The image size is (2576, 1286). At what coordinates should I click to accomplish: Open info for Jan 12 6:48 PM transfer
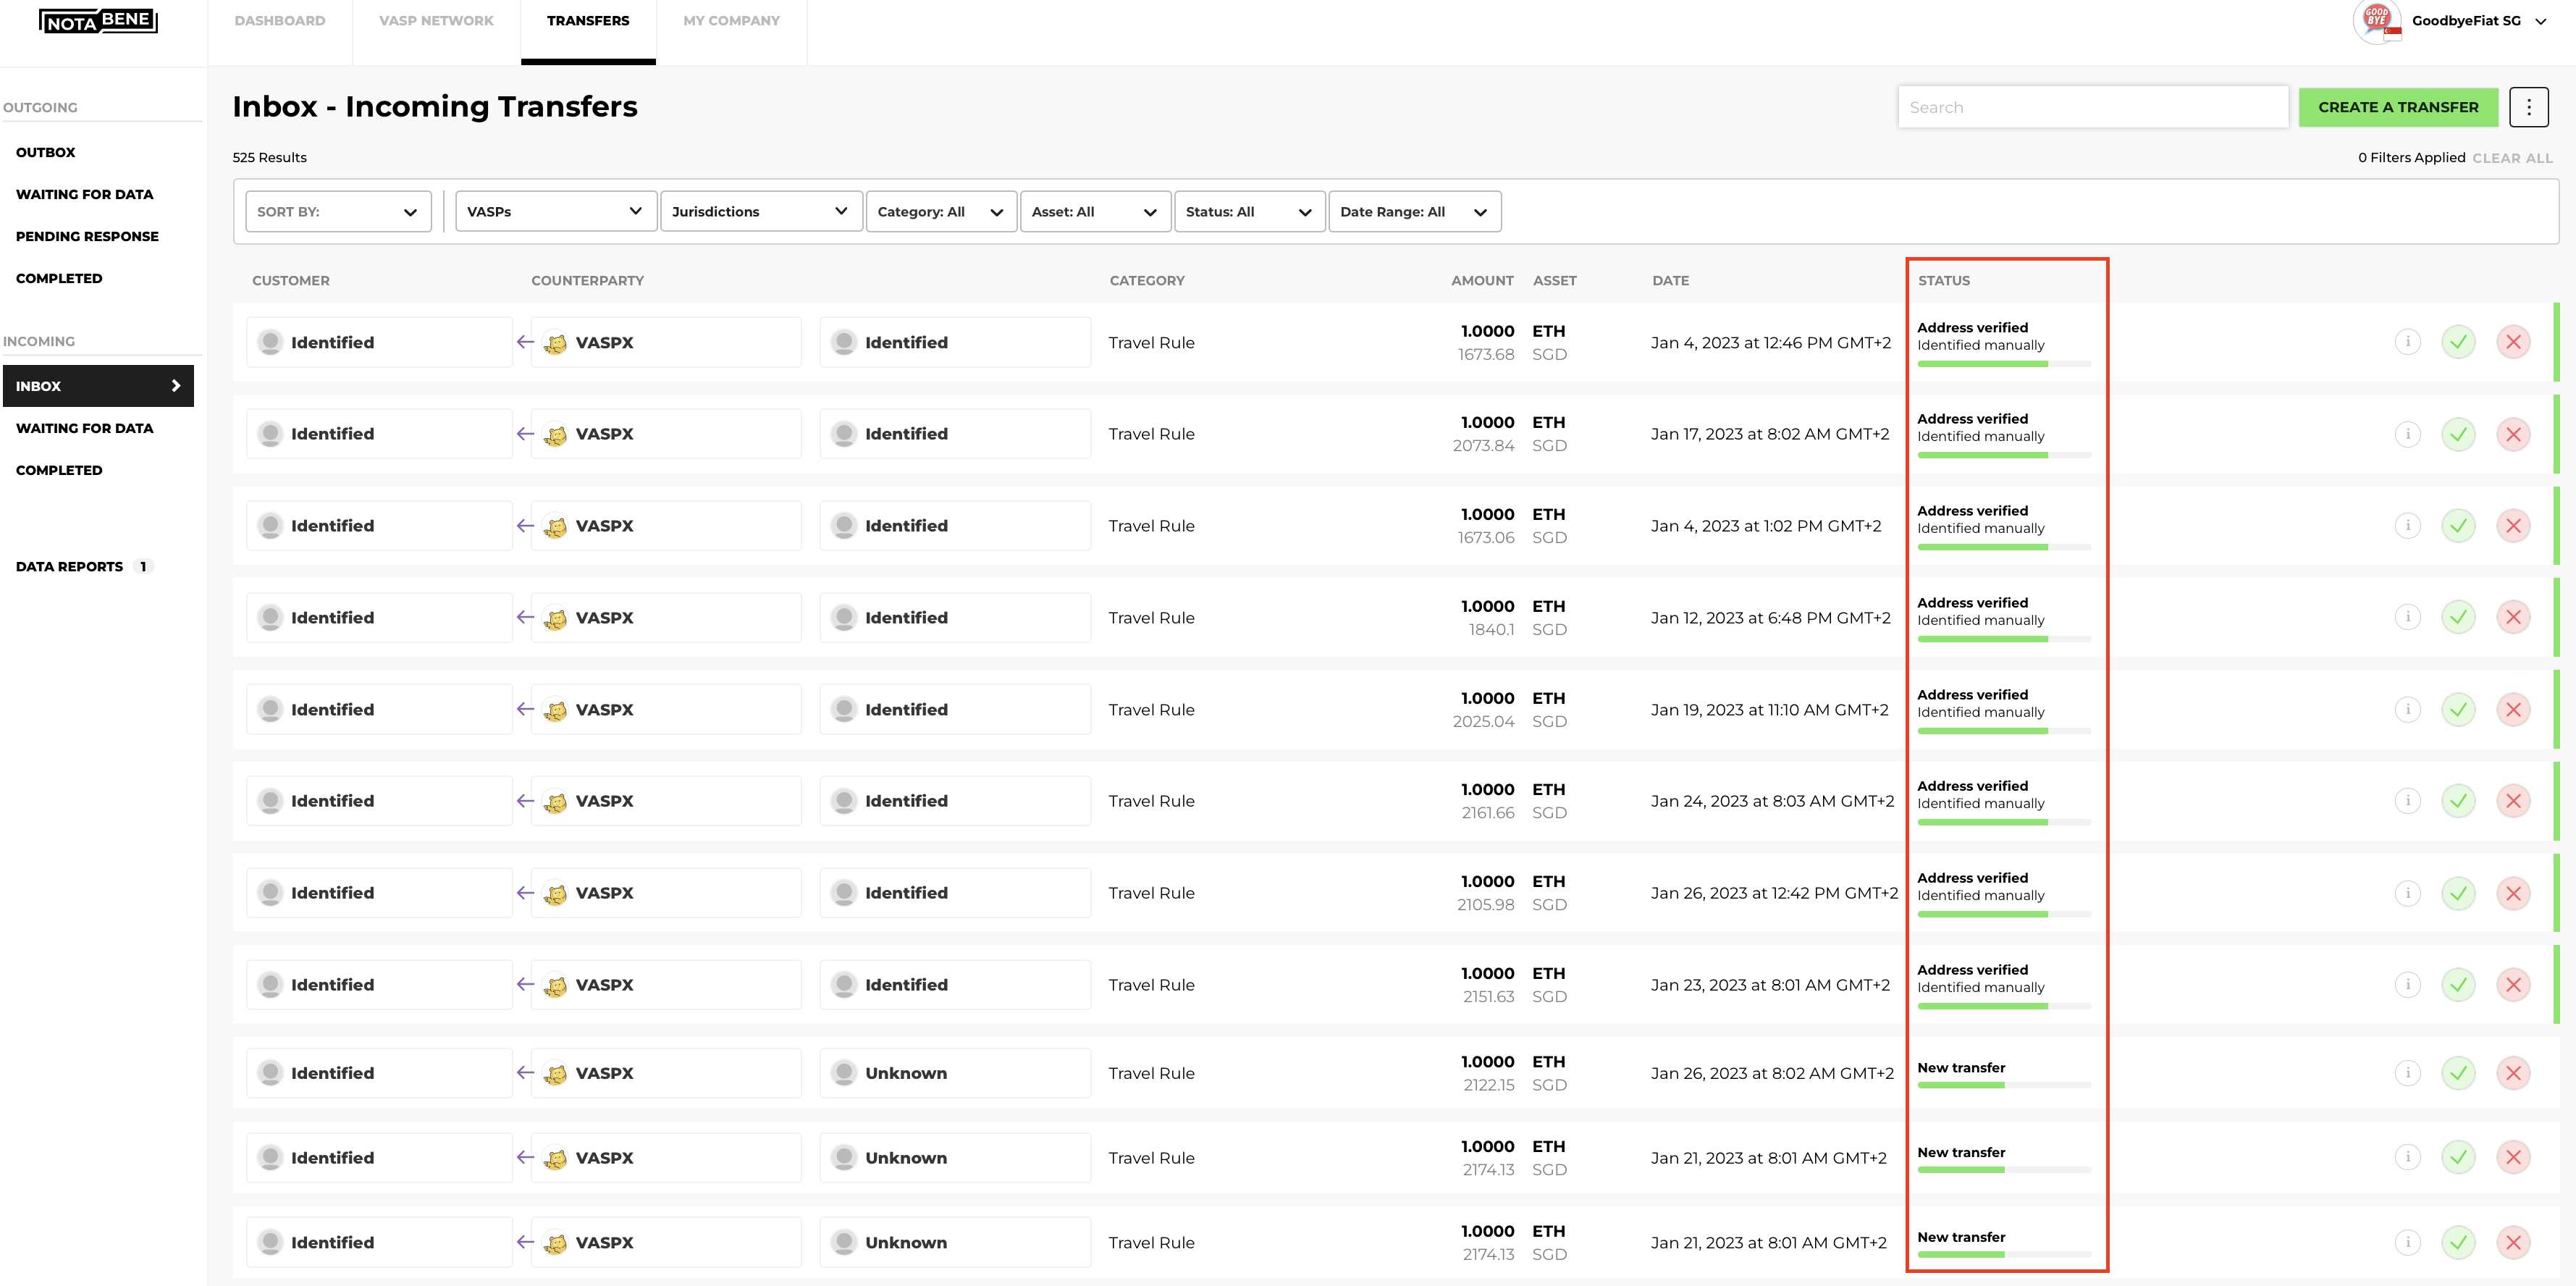(2408, 617)
